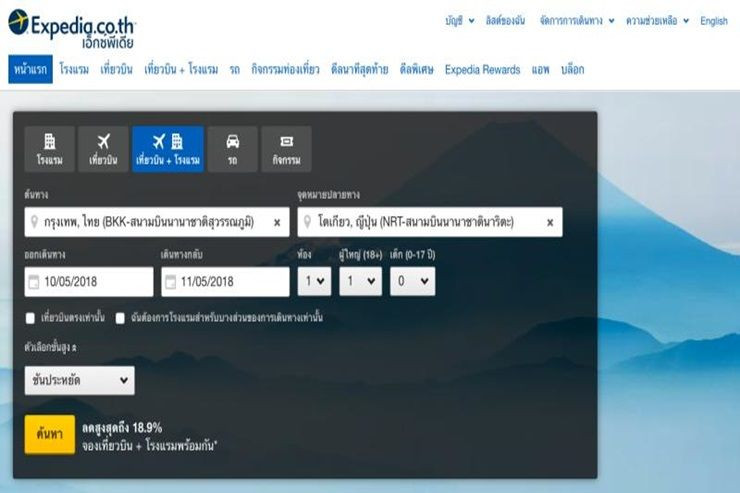Screen dimensions: 740x493
Task: Clear the Tokyo destination field with X
Action: click(550, 223)
